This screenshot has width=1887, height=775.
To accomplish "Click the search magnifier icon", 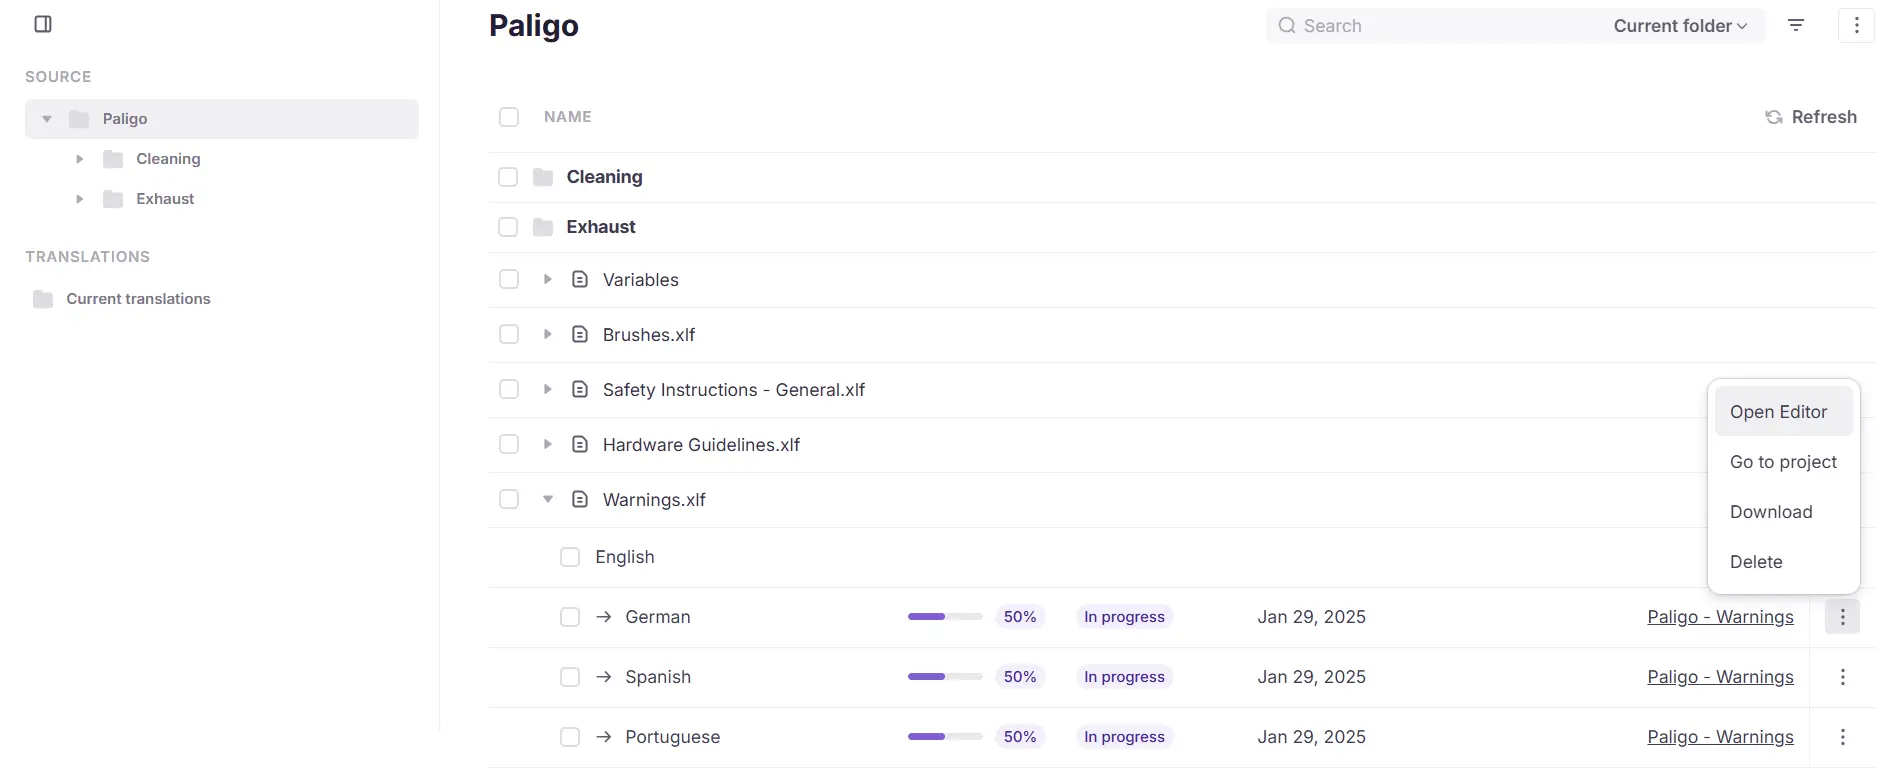I will tap(1287, 26).
